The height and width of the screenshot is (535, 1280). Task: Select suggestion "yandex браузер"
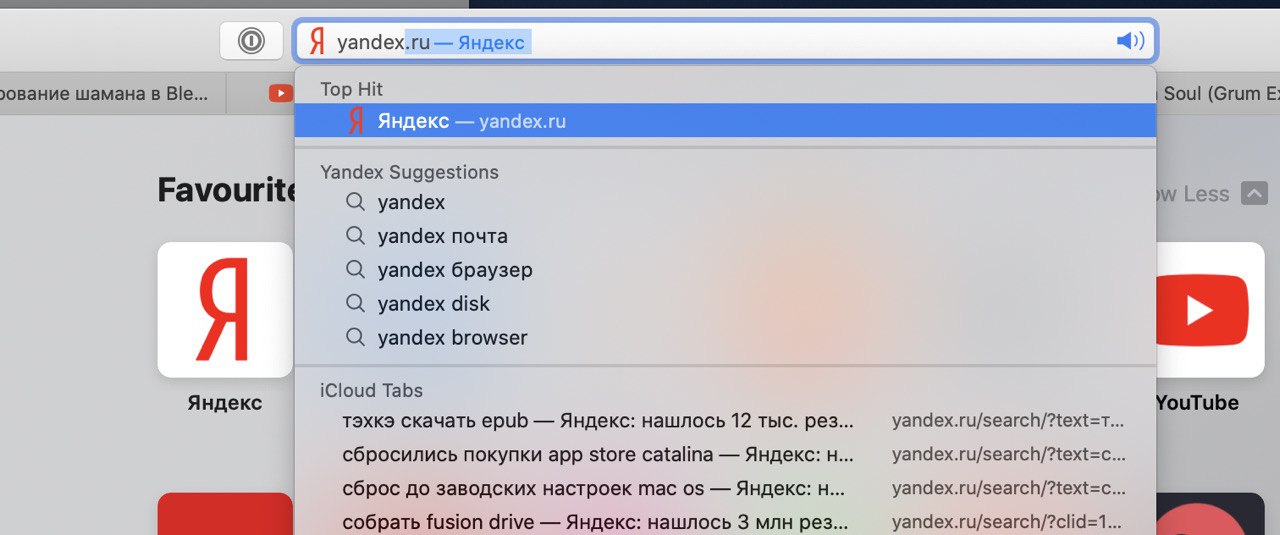point(725,270)
